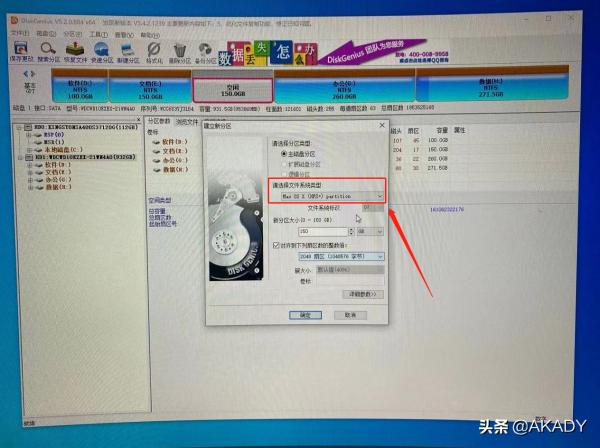The height and width of the screenshot is (448, 600).
Task: Click the disk navigation arrows icon beside partition bar
Action: (29, 73)
